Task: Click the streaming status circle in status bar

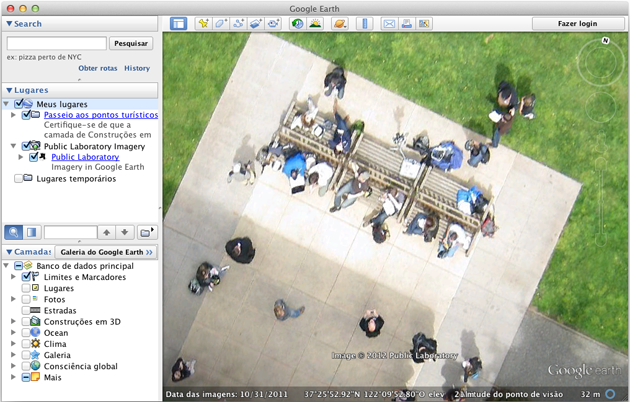Action: click(610, 394)
